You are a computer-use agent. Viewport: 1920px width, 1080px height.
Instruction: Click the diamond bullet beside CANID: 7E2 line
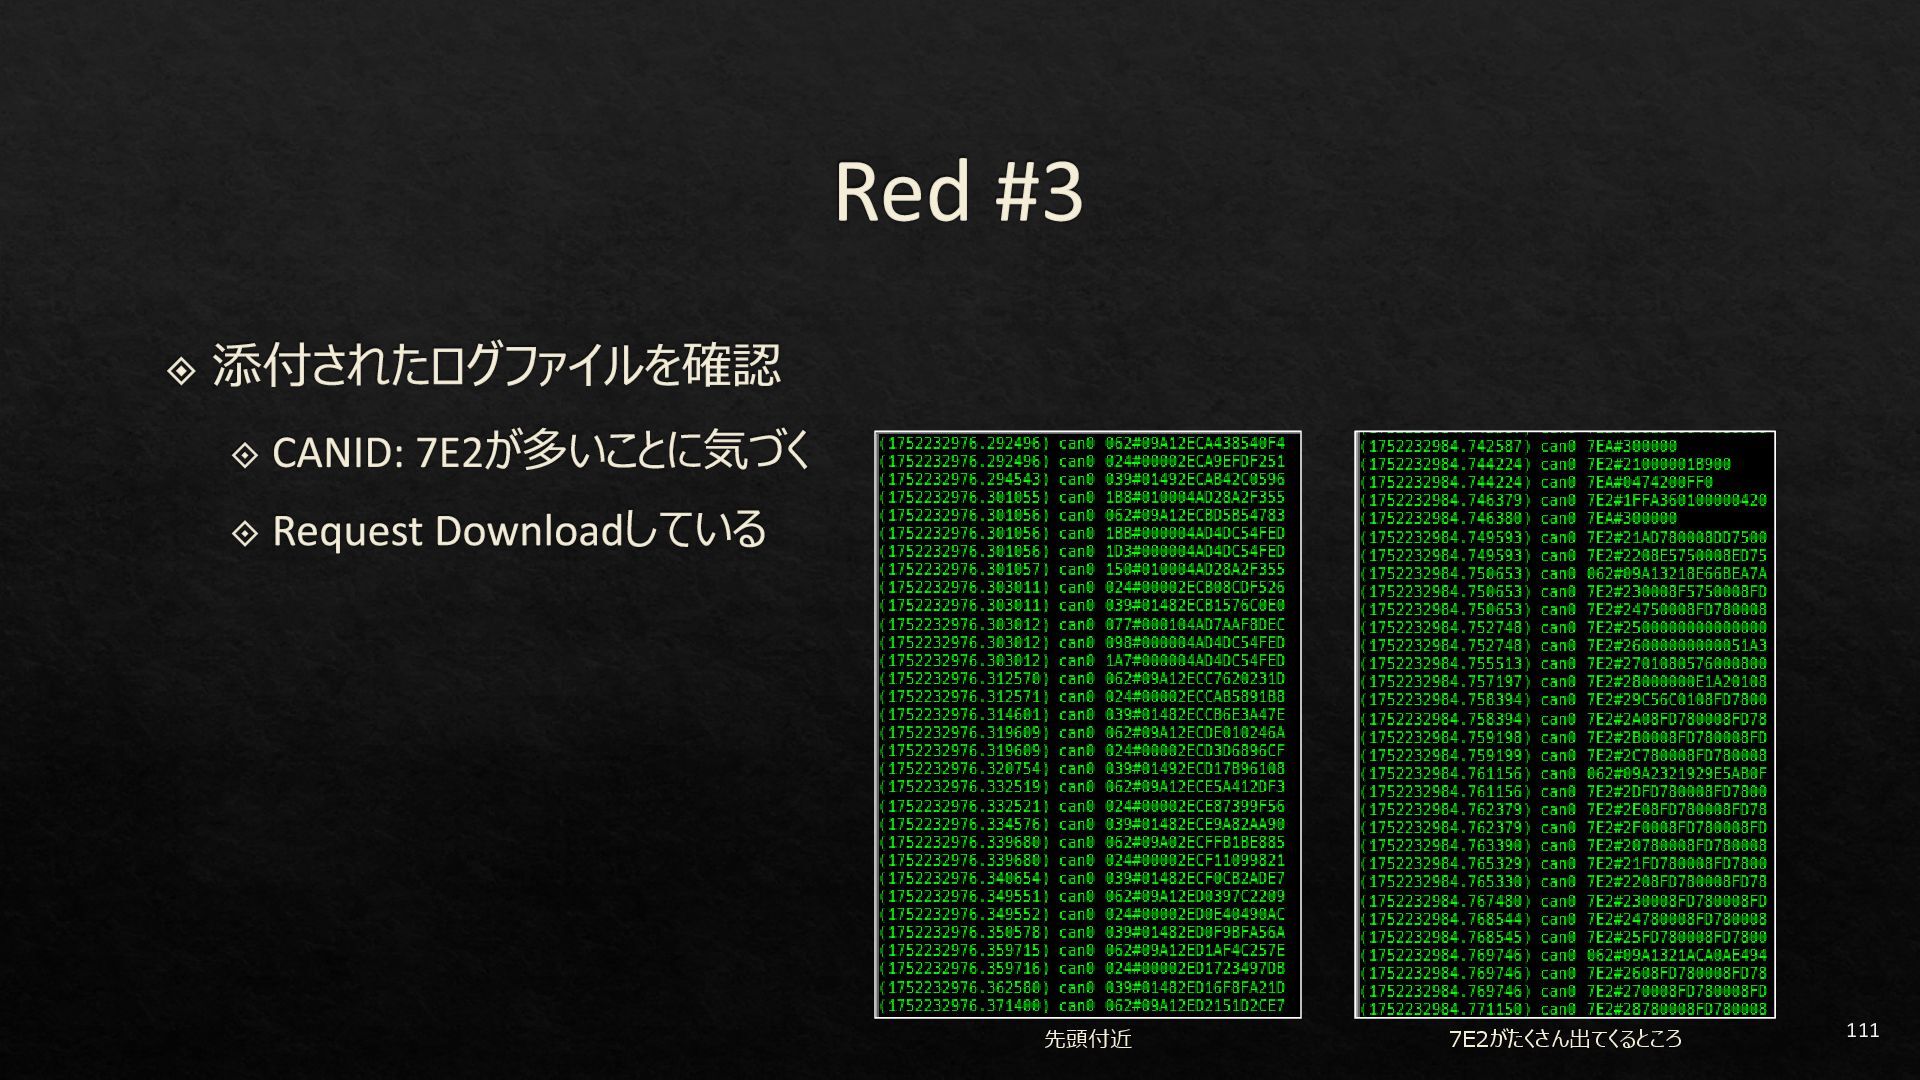tap(244, 456)
